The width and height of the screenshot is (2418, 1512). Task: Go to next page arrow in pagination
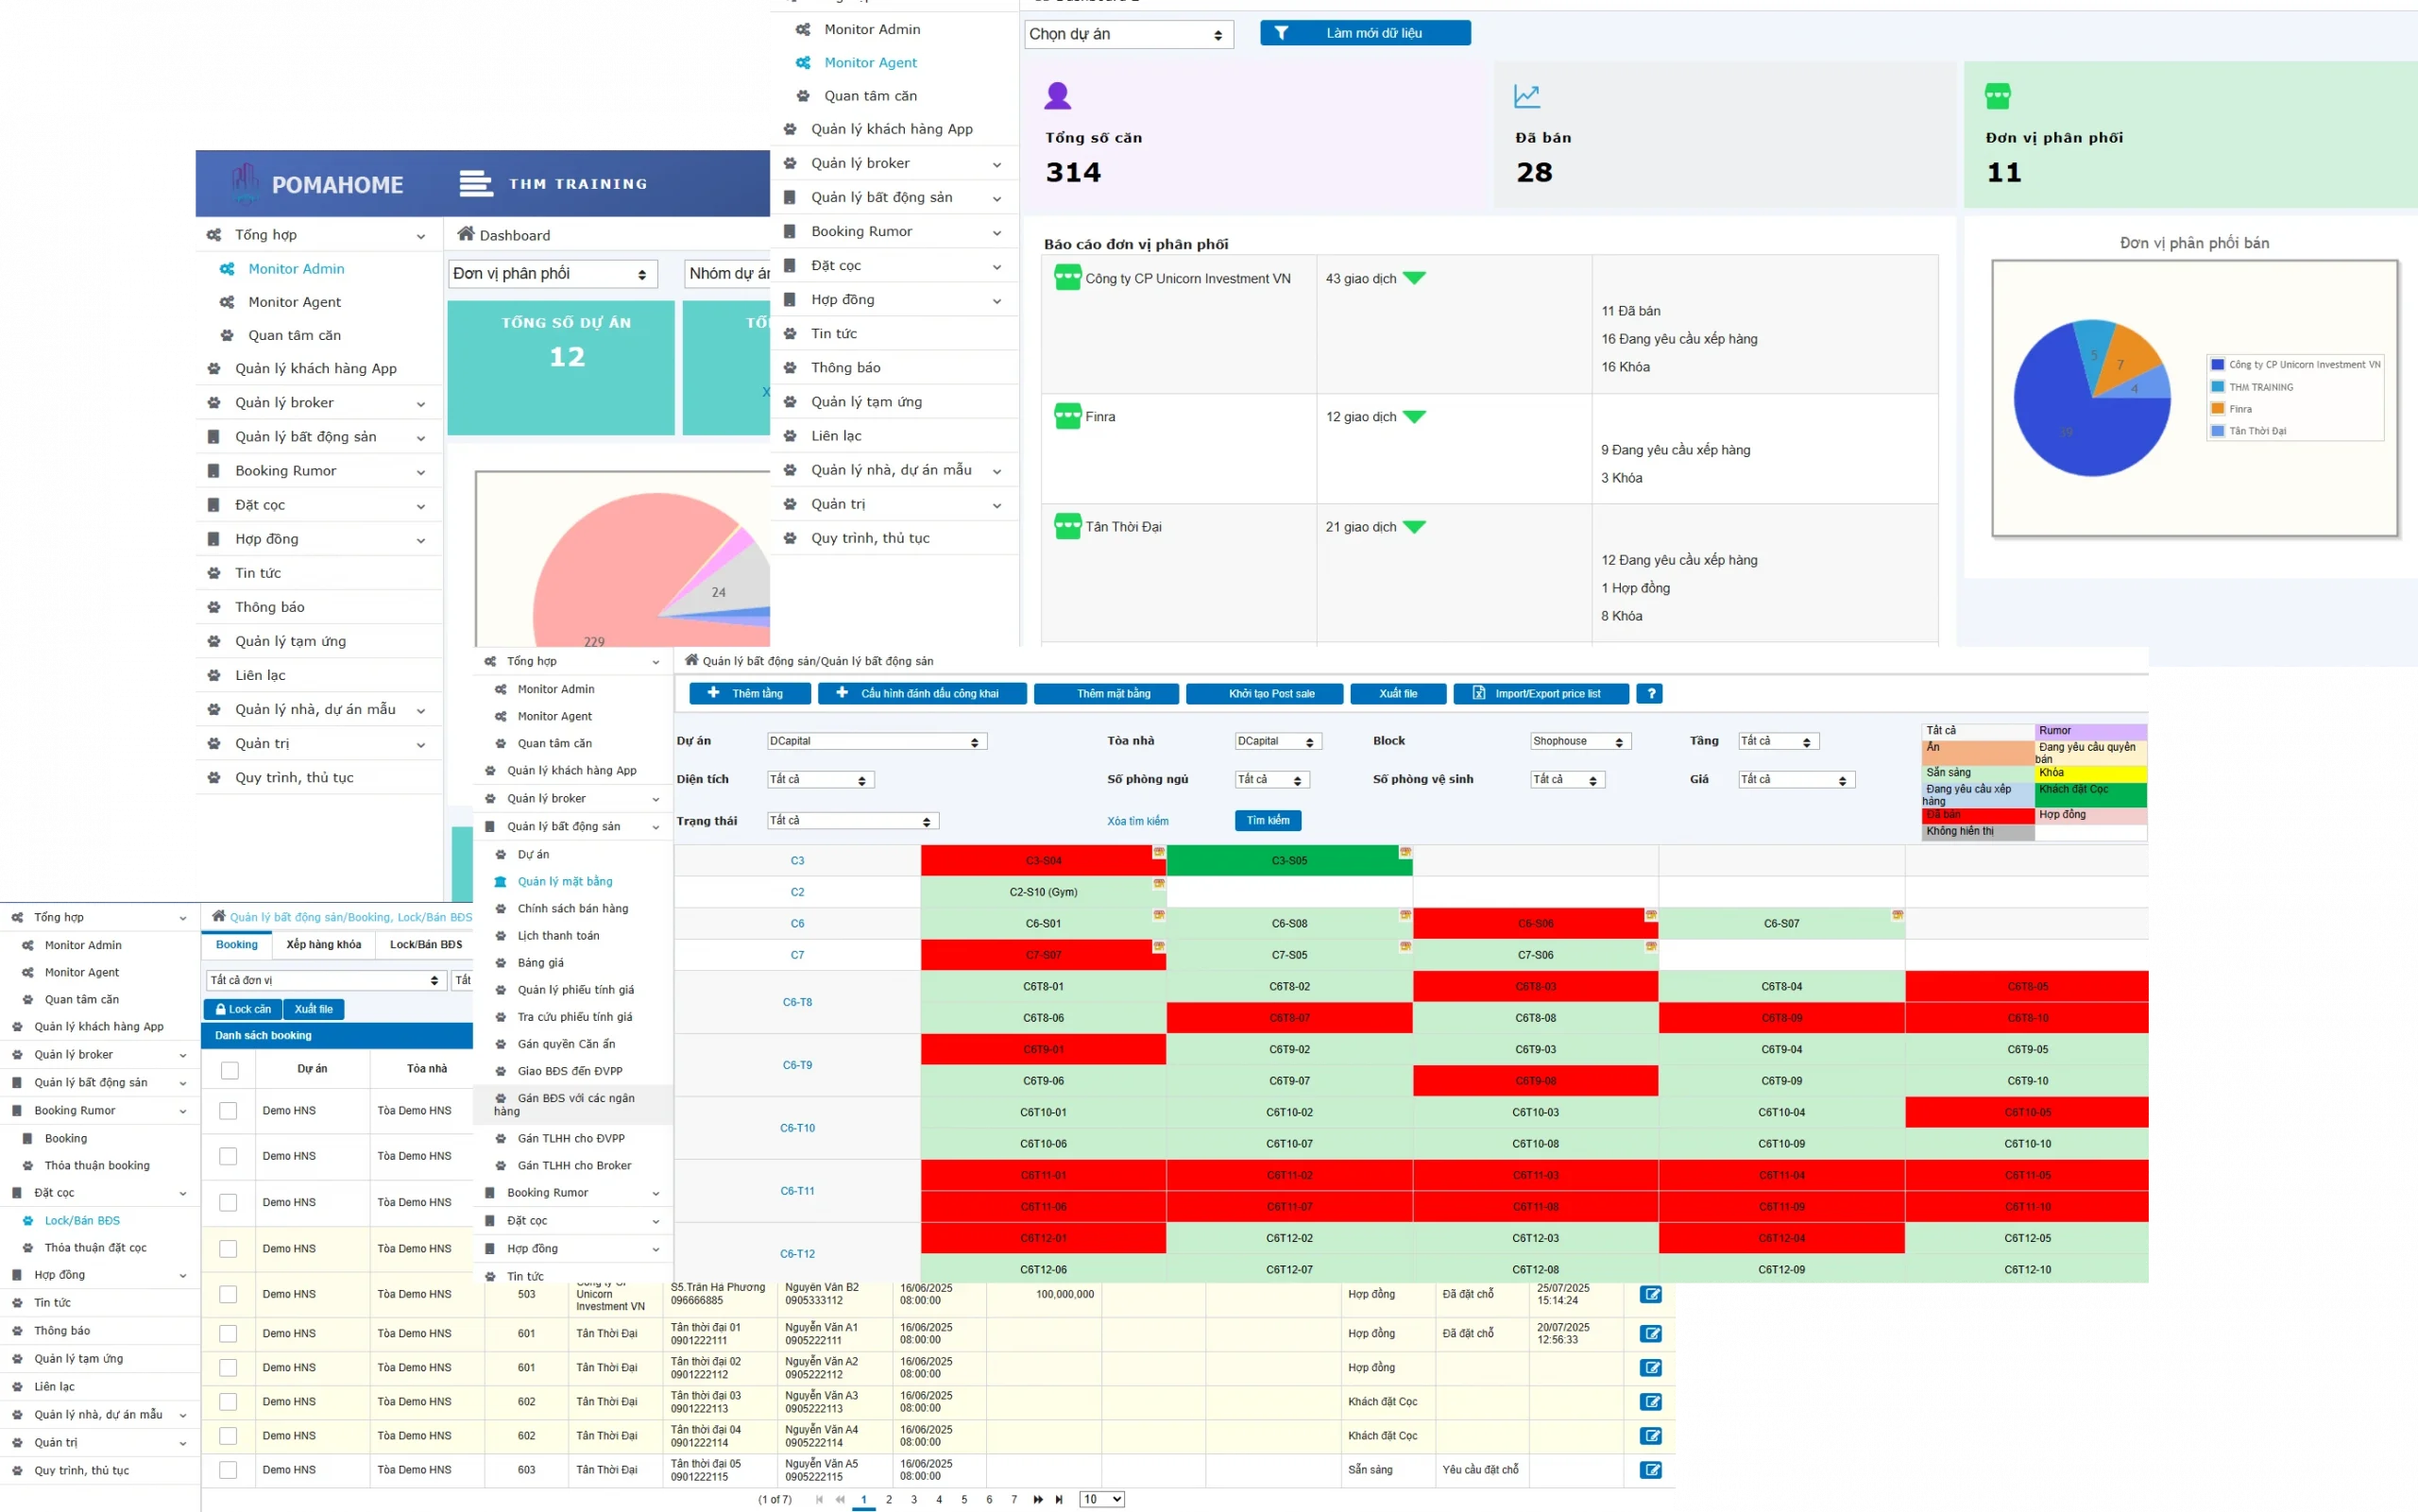point(1038,1499)
